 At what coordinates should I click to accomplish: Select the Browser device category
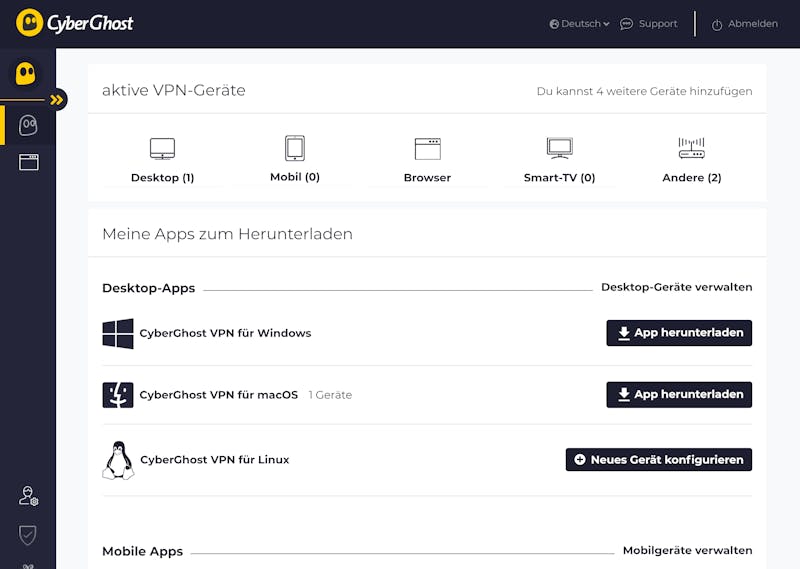(x=428, y=160)
